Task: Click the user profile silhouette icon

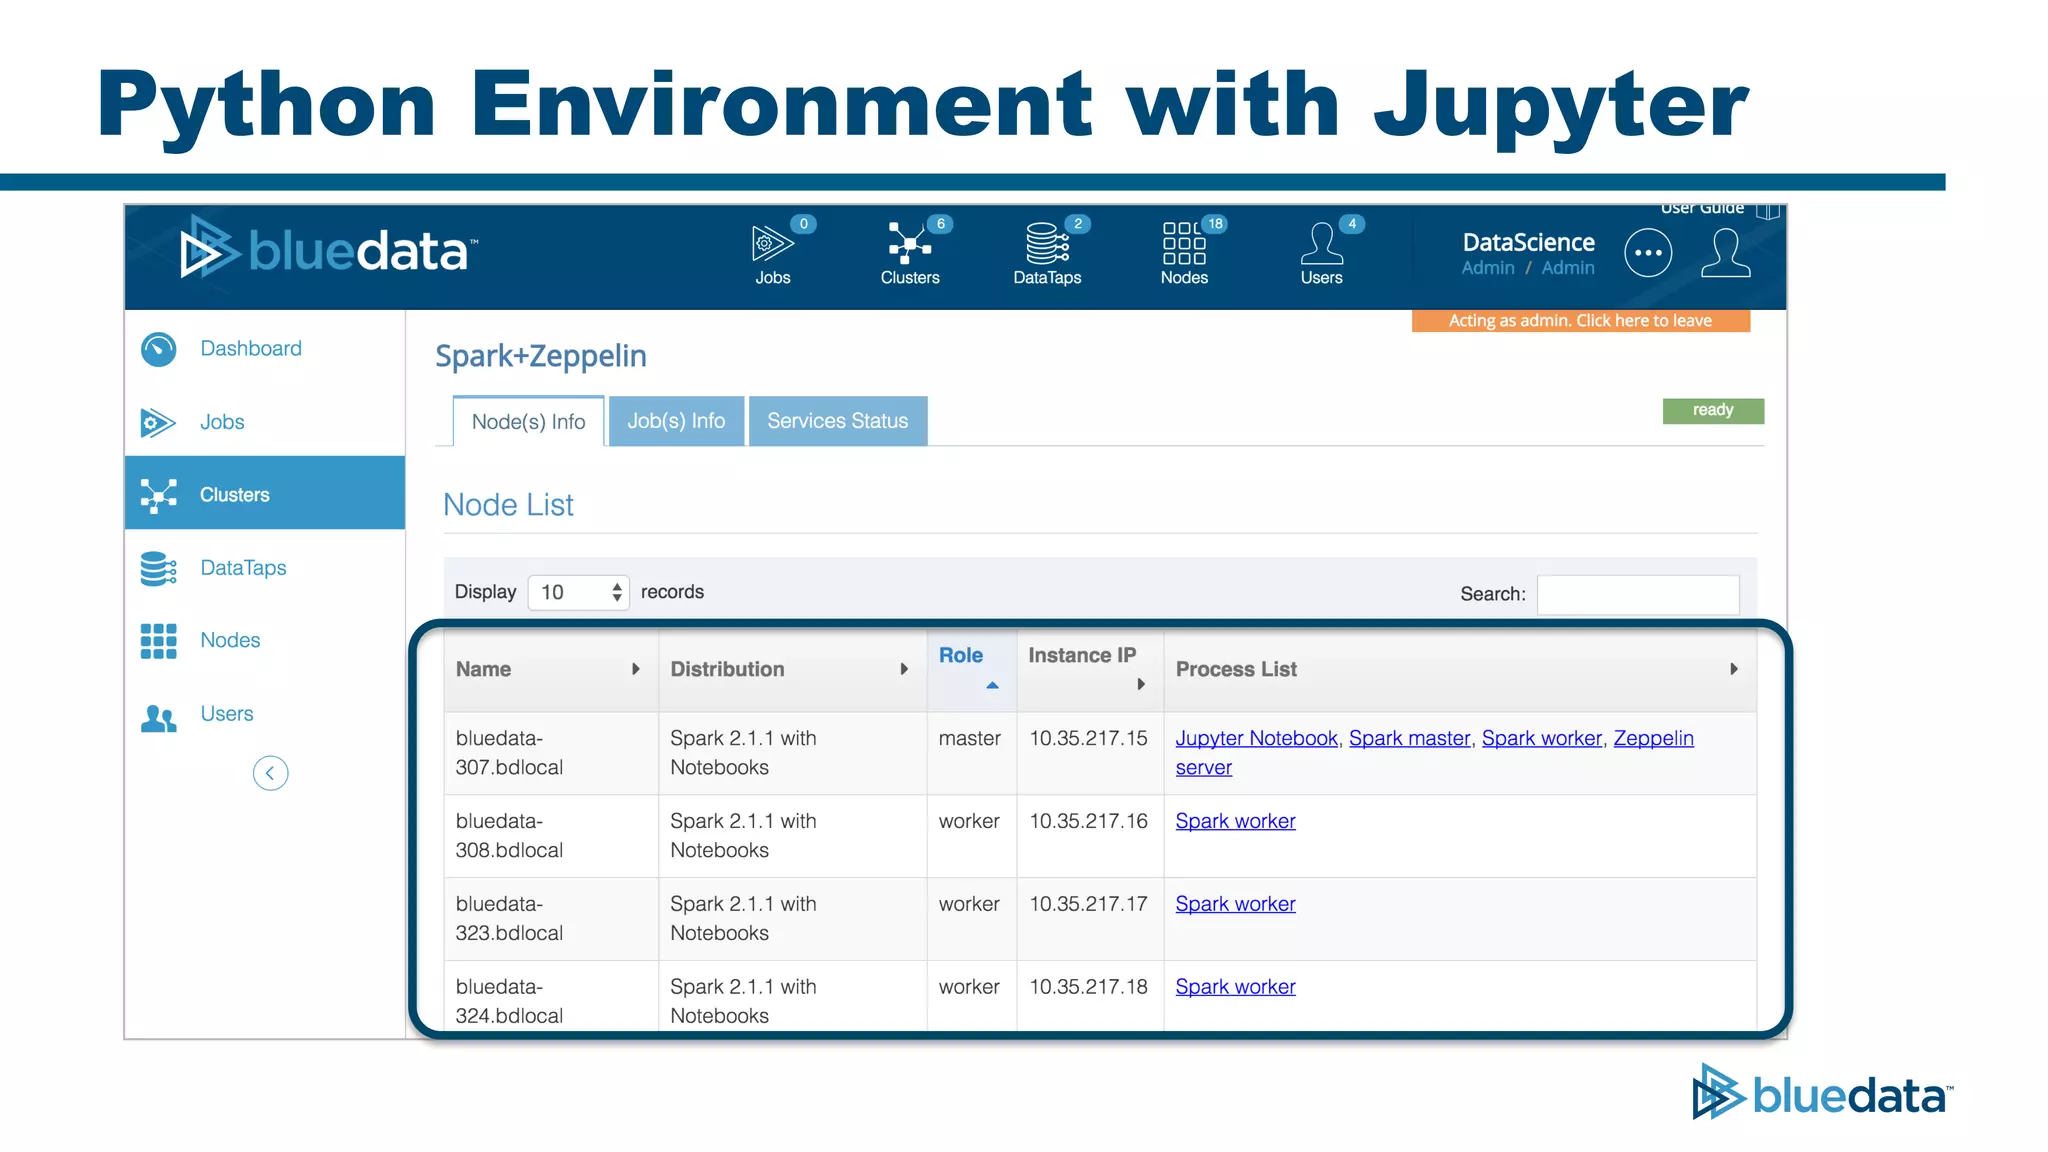Action: [x=1725, y=253]
